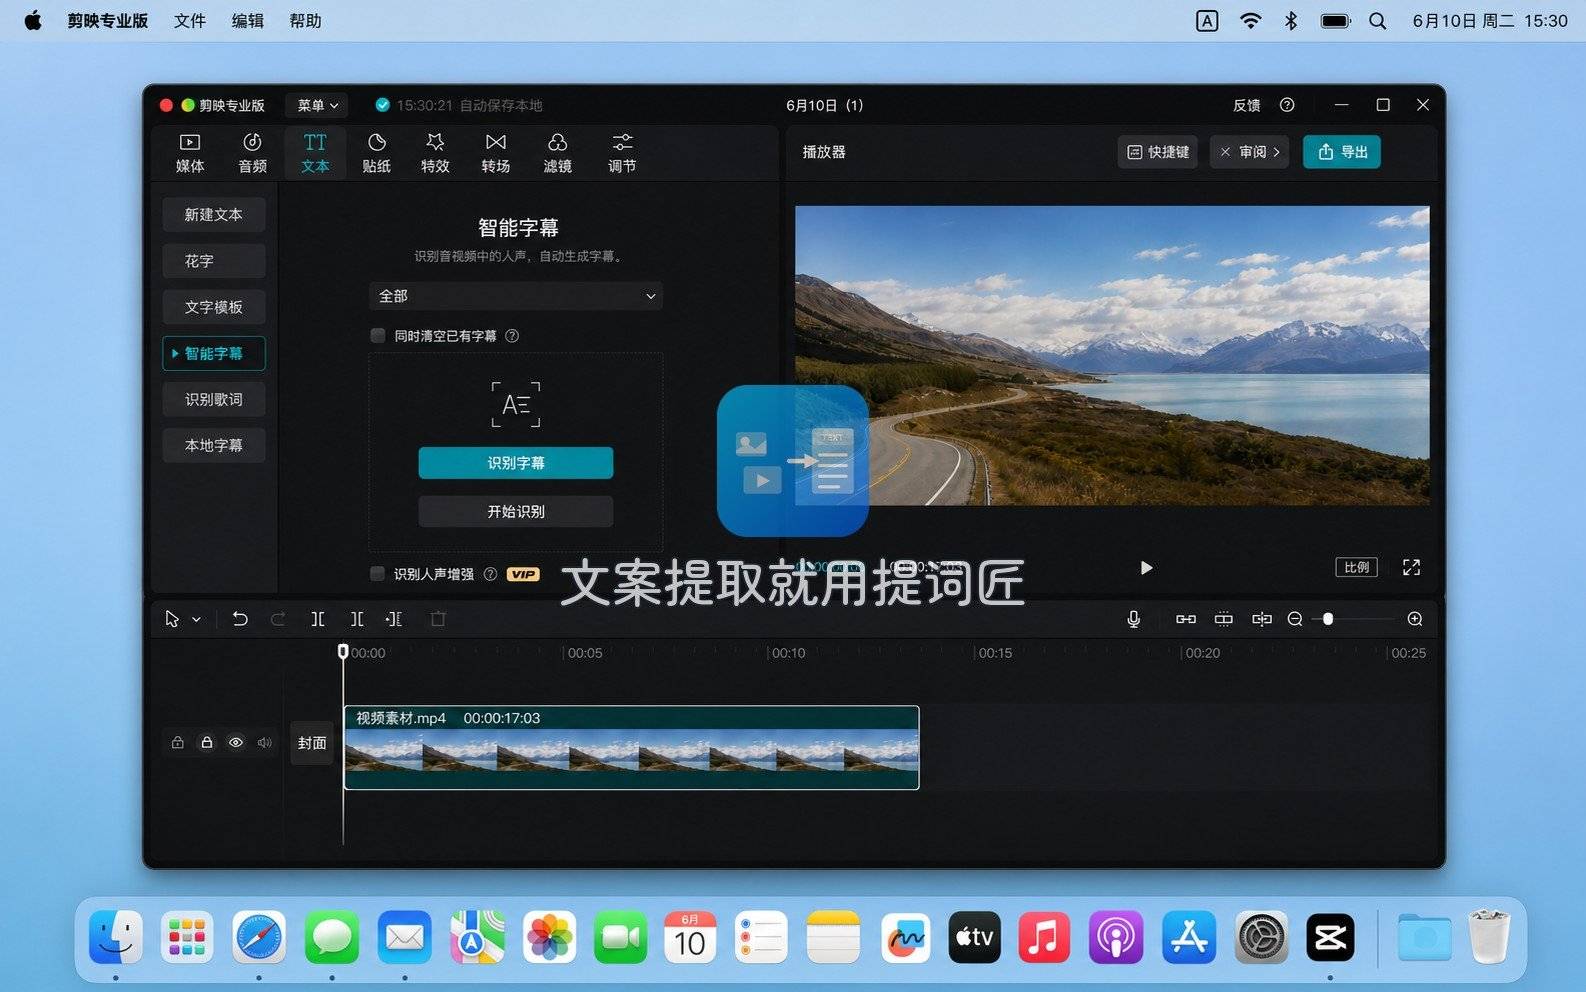This screenshot has width=1586, height=992.
Task: Open the help question mark icon in title bar
Action: 1287,105
